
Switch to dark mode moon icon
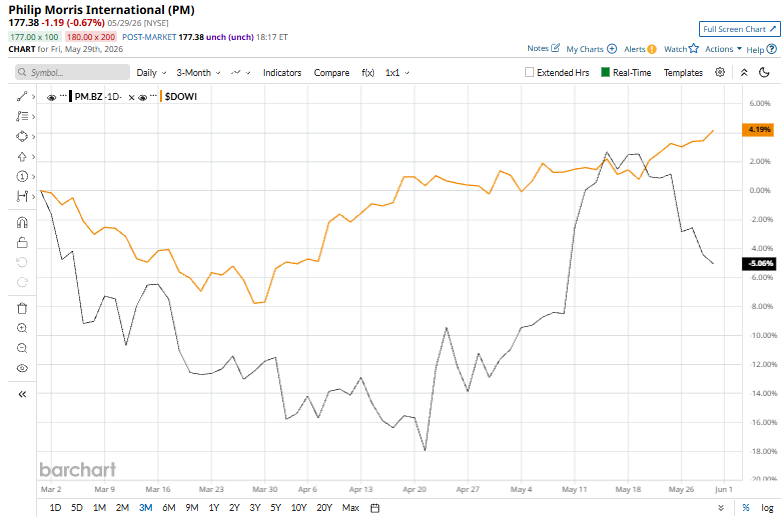[x=764, y=73]
